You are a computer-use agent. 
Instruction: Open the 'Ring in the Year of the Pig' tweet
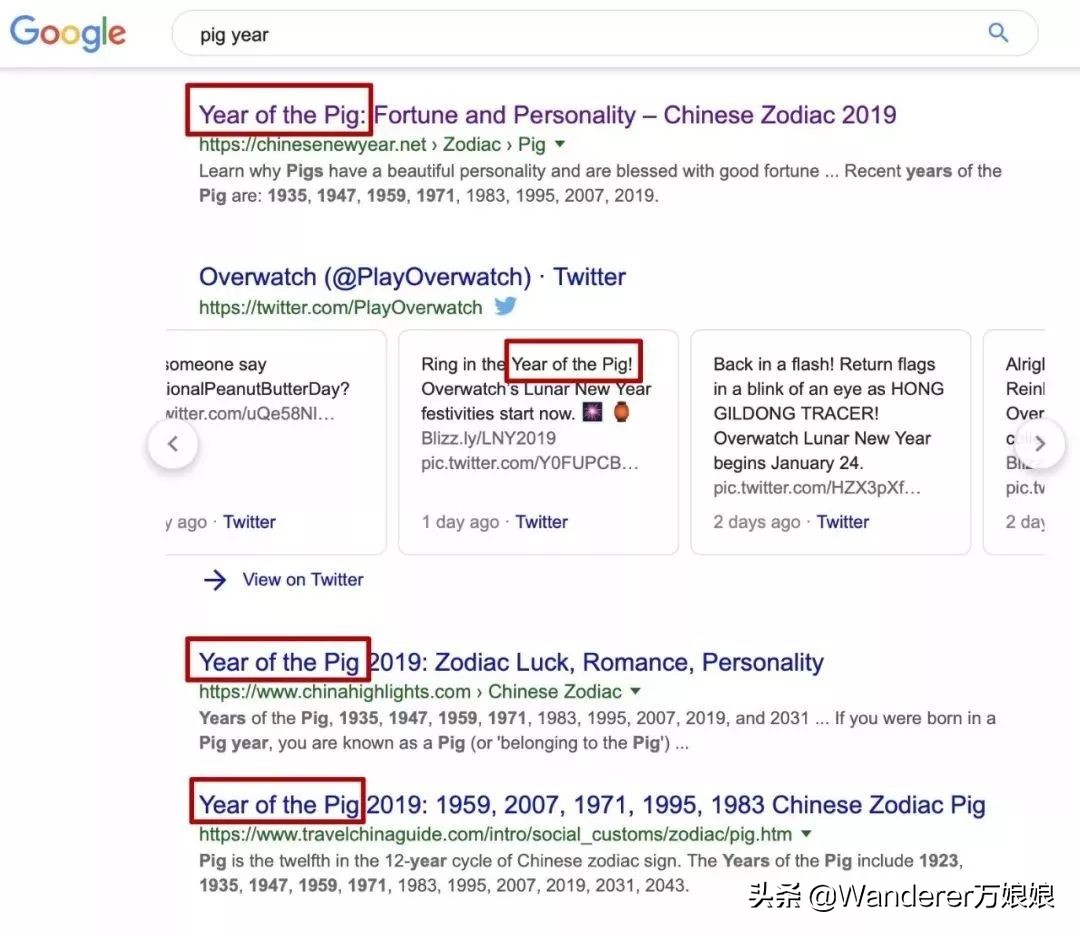point(538,442)
